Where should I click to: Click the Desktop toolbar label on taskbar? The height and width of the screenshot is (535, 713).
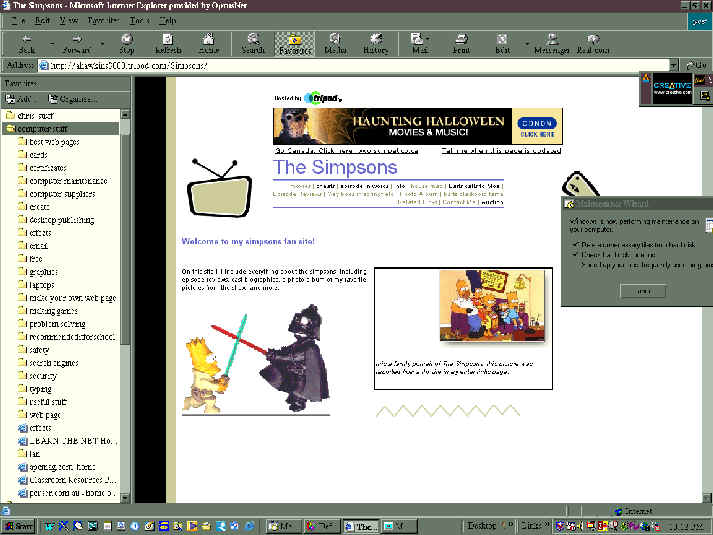[482, 526]
